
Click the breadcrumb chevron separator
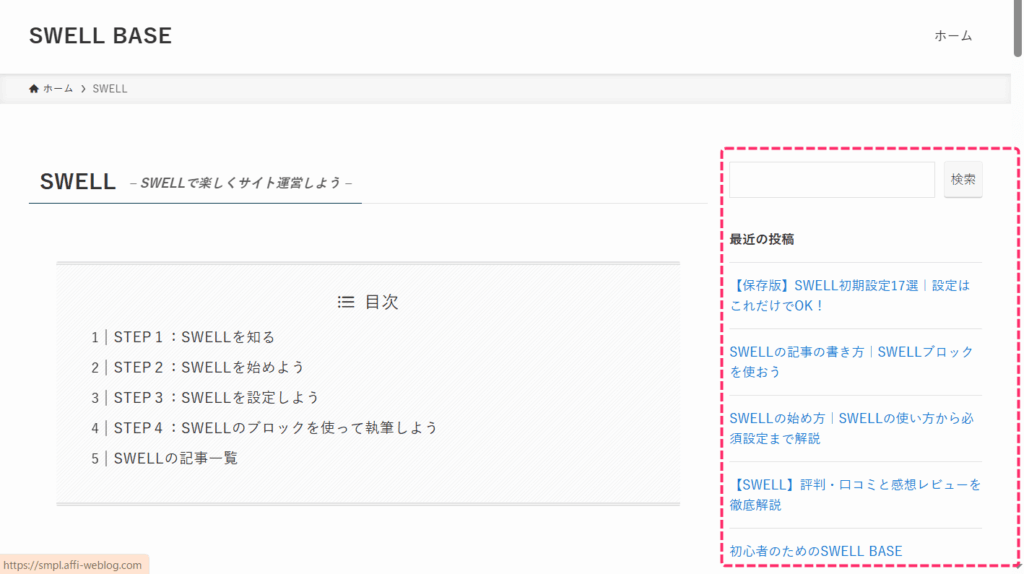(x=83, y=89)
